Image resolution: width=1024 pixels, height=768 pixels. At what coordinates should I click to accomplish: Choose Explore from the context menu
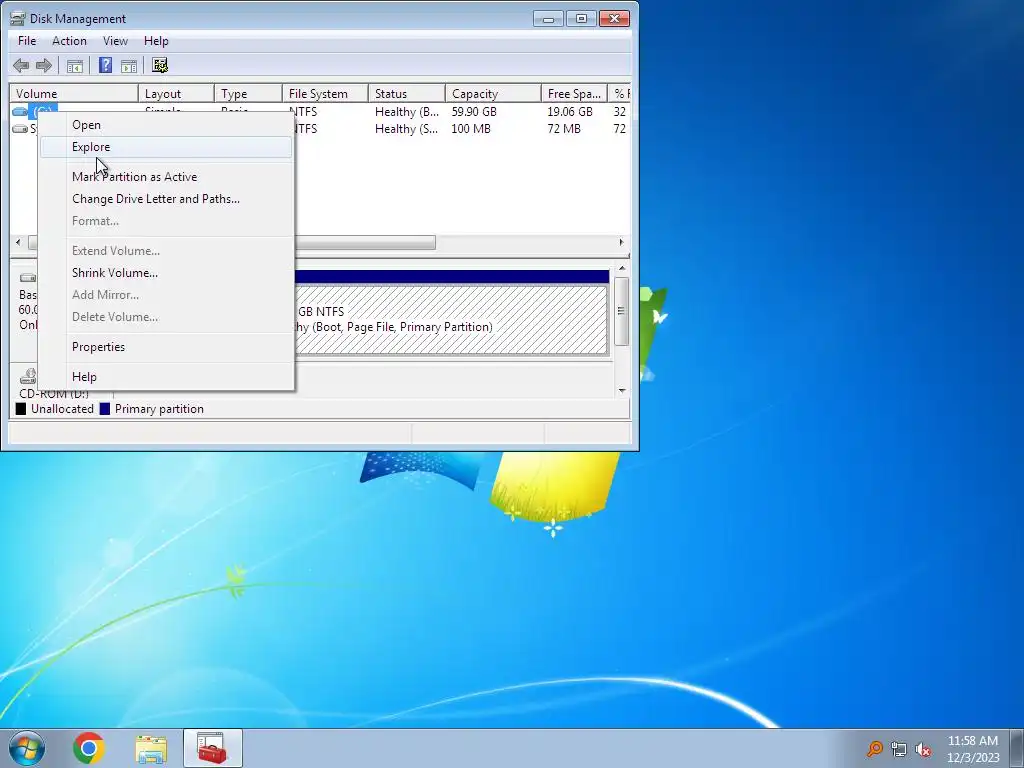pos(166,147)
